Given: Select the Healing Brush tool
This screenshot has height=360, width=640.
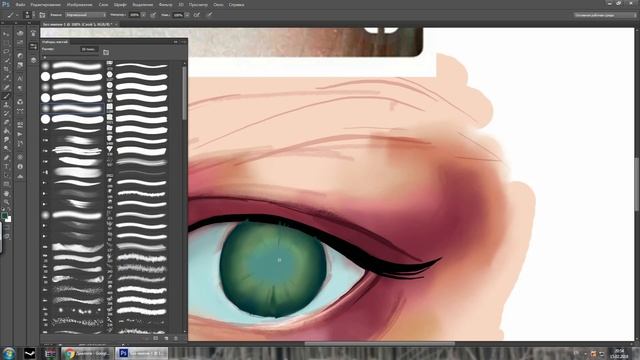Looking at the screenshot, I should click(x=7, y=87).
